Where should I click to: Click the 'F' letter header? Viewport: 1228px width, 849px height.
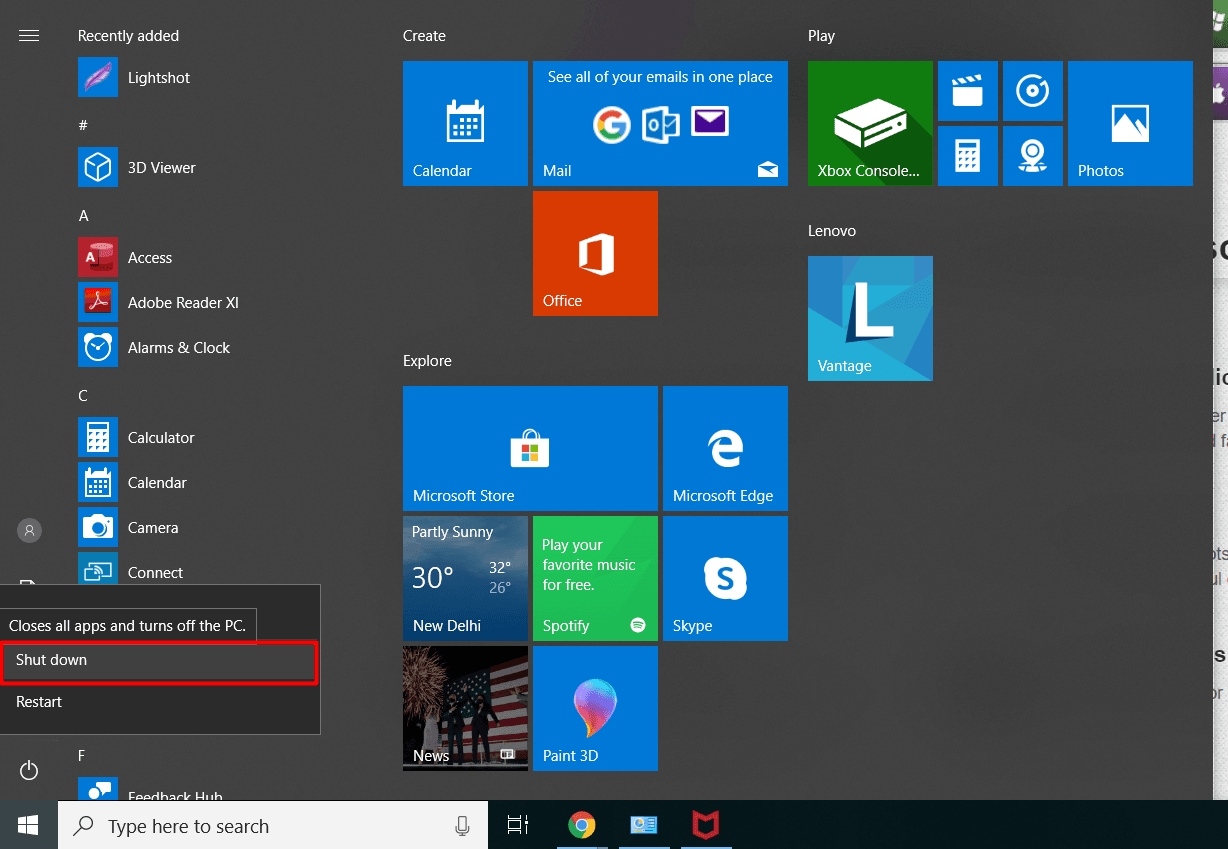[83, 755]
